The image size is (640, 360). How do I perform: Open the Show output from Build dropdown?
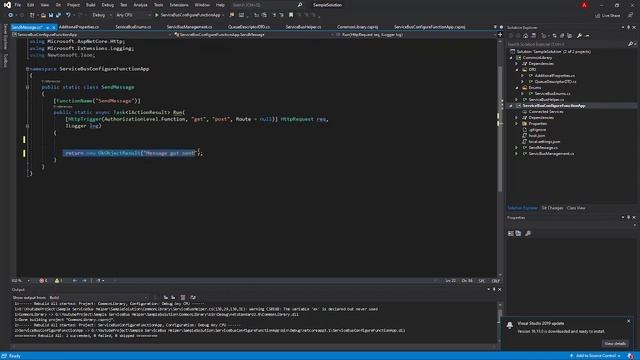[98, 298]
